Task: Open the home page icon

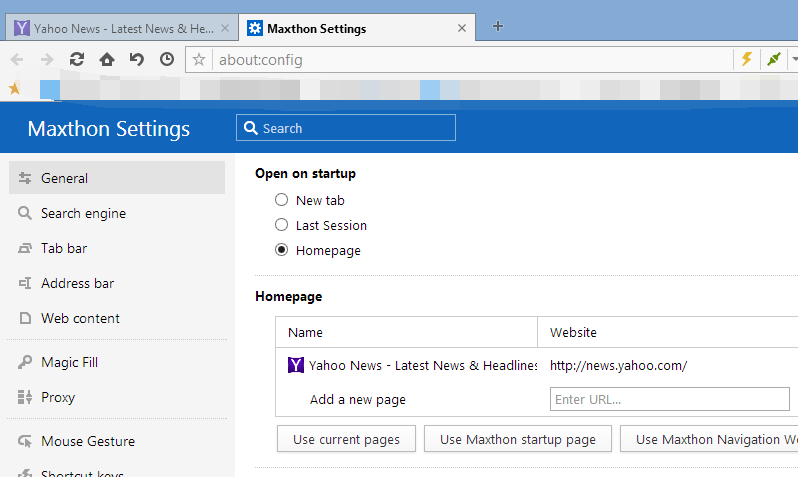Action: click(107, 60)
